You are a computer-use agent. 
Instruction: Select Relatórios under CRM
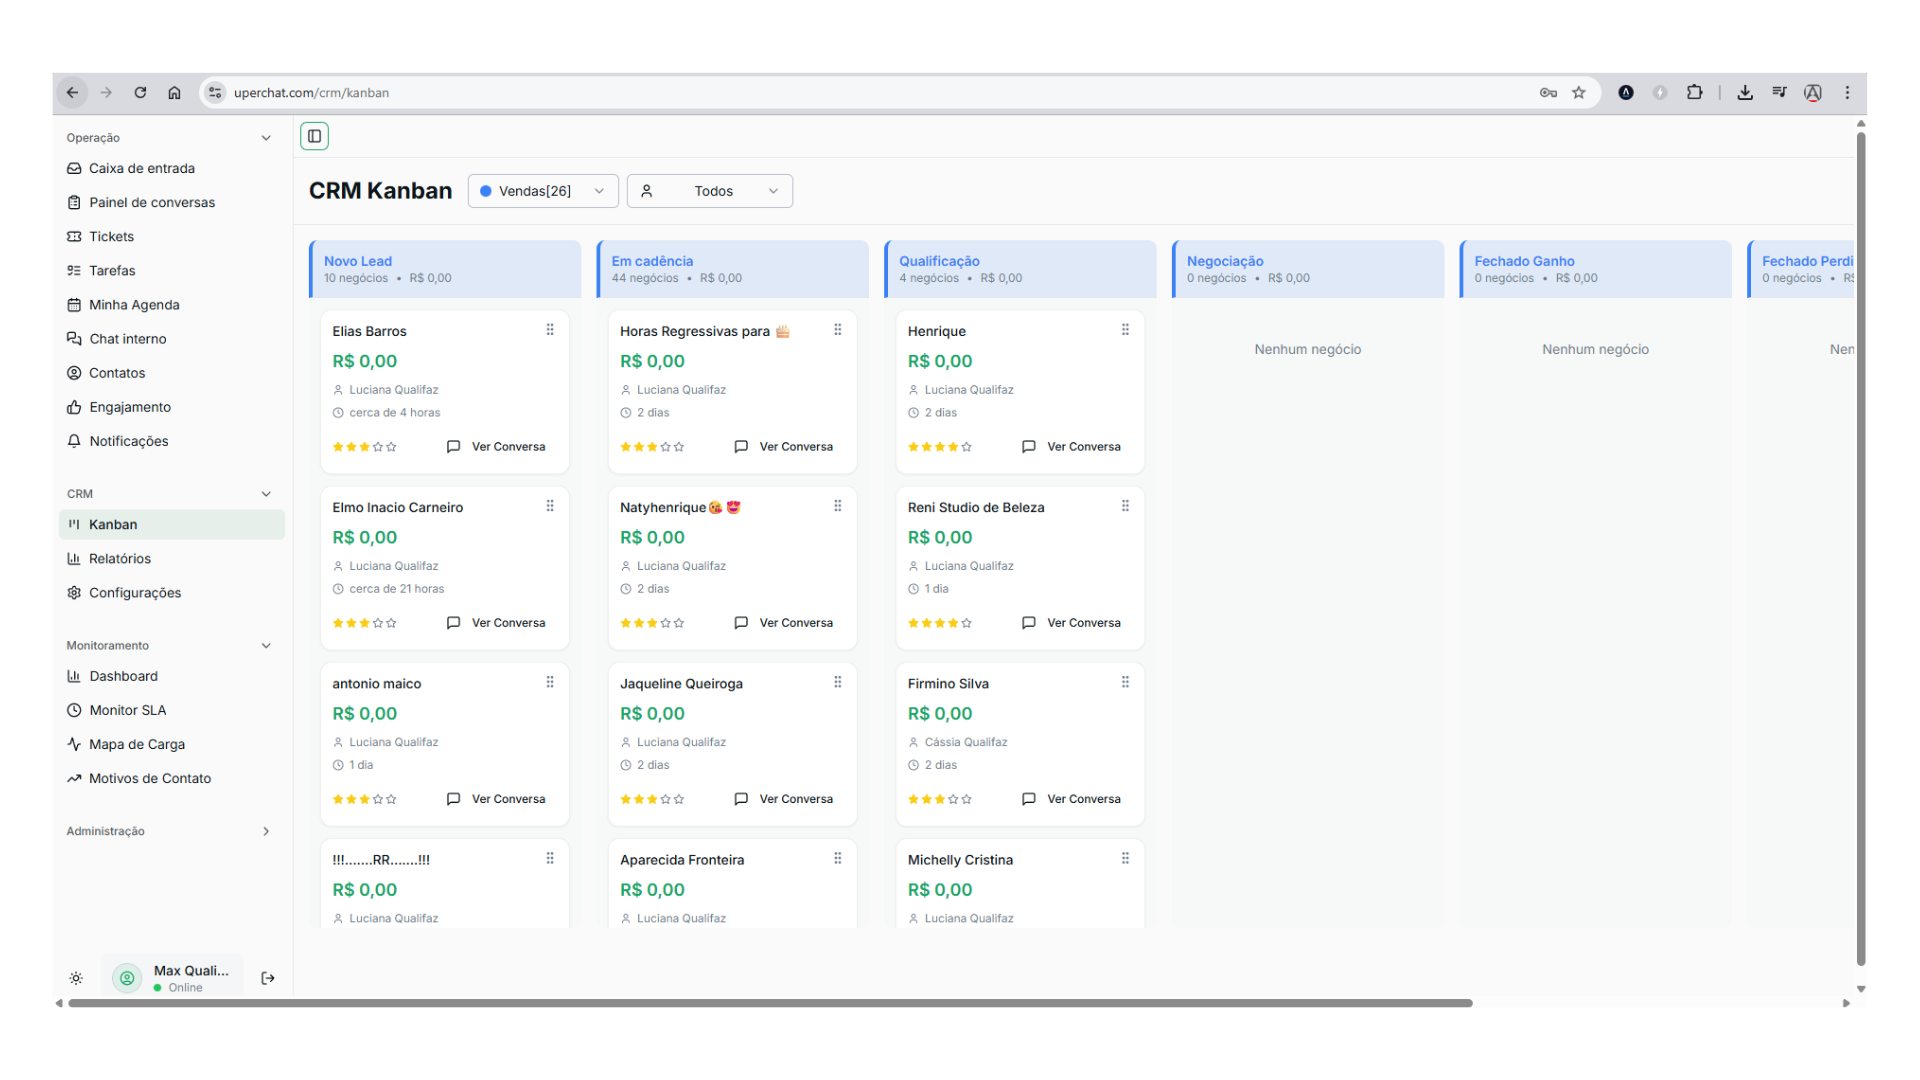coord(119,559)
